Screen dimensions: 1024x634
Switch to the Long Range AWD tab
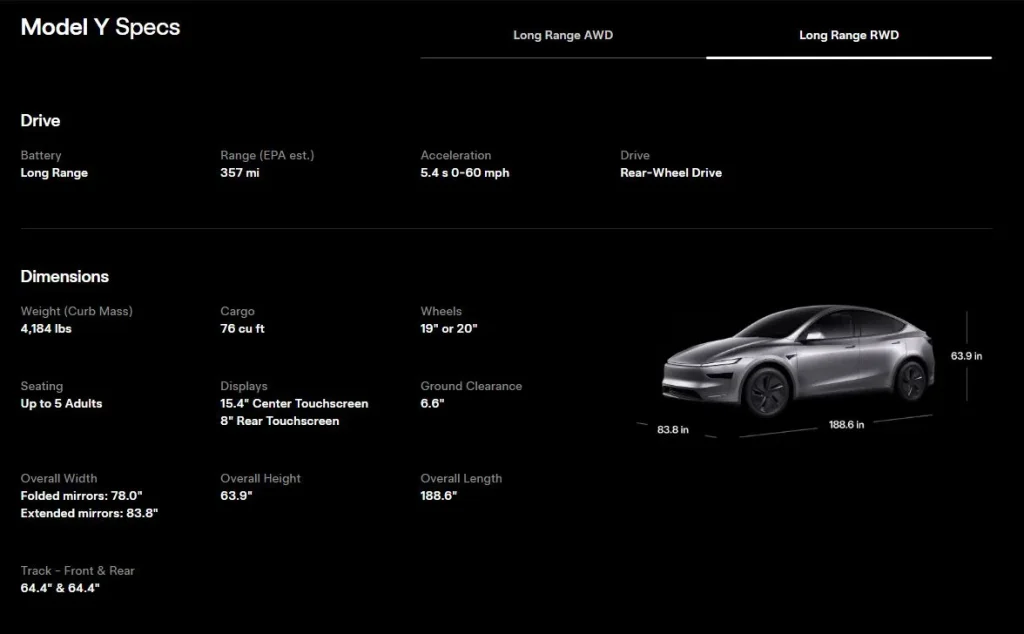click(563, 35)
